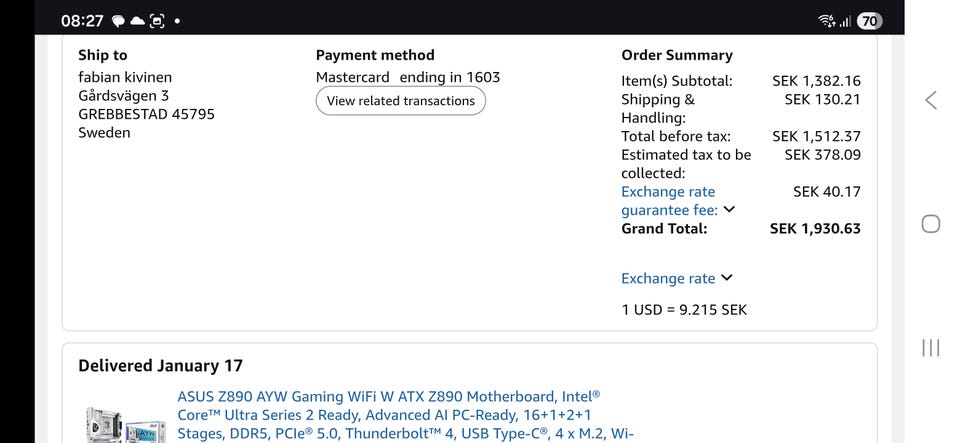Tap the Grand Total amount SEK 1,930.63

(x=815, y=228)
